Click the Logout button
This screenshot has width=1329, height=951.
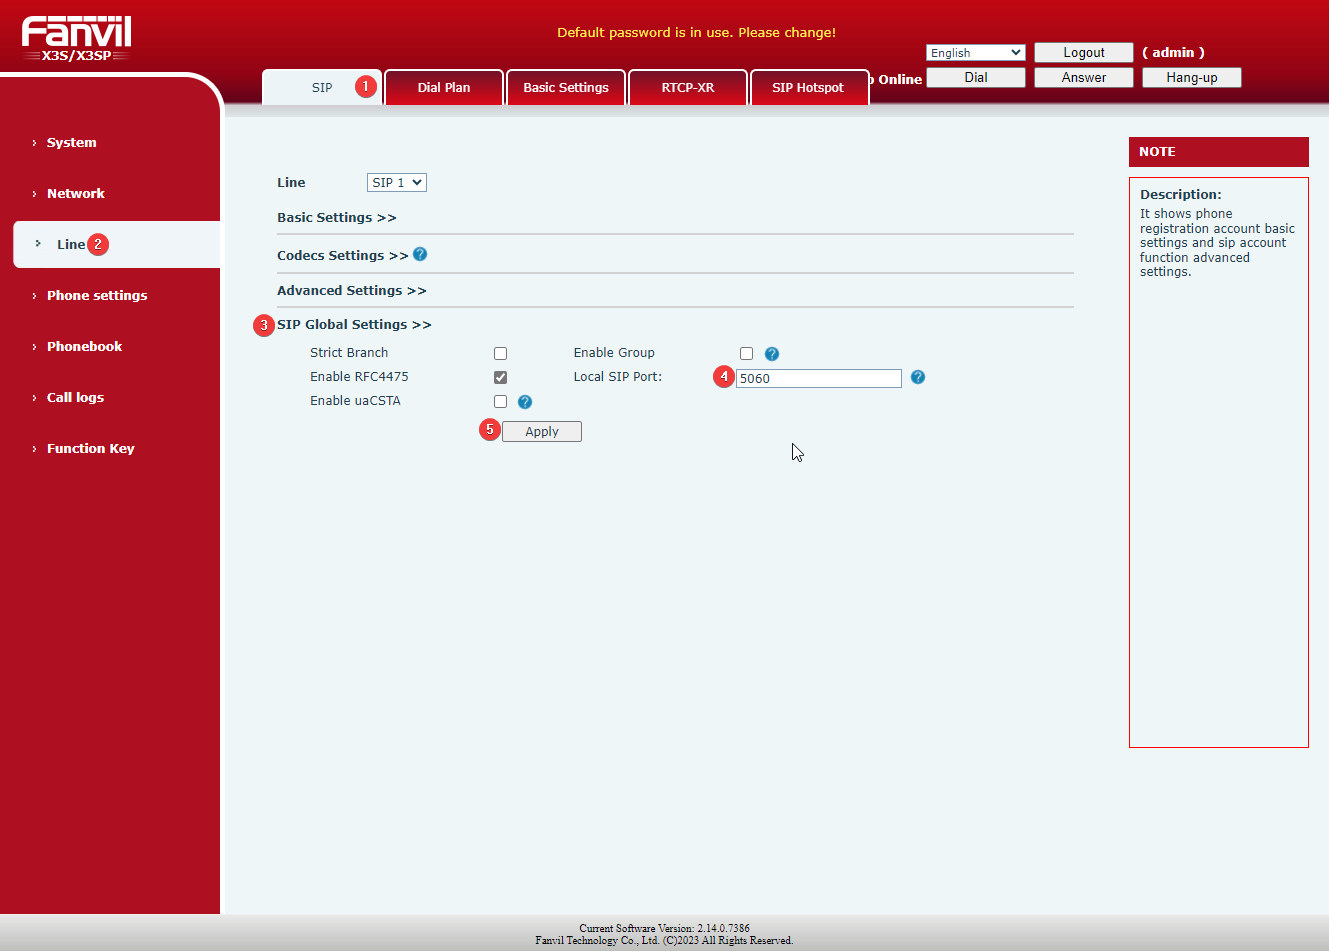1083,53
